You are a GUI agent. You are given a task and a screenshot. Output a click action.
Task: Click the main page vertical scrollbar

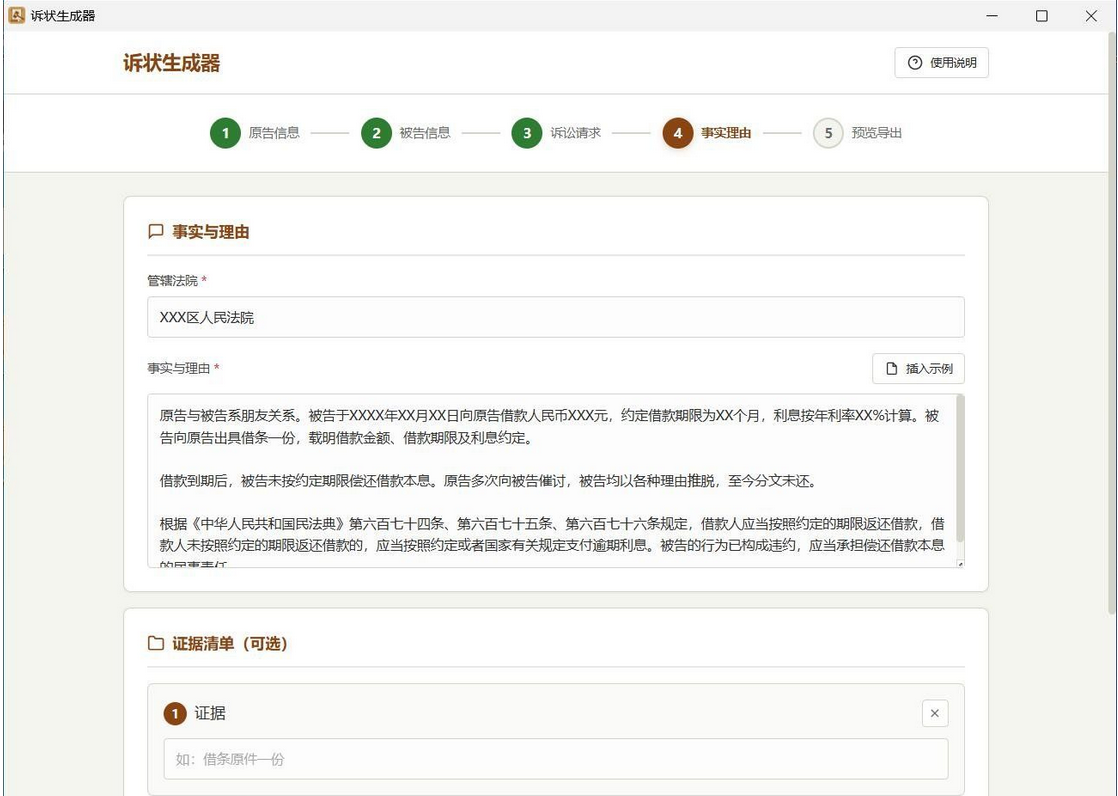point(1112,321)
